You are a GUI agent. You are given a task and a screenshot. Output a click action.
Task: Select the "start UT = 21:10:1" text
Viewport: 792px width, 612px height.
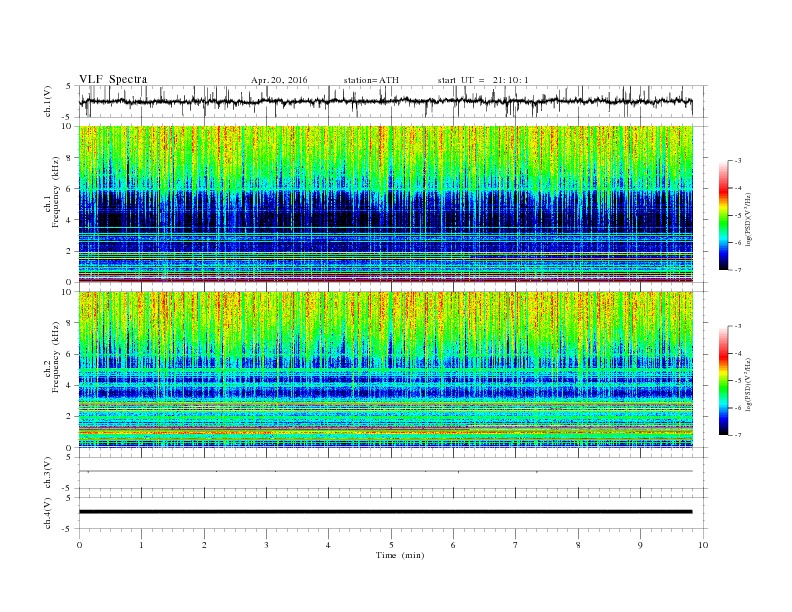click(x=483, y=80)
